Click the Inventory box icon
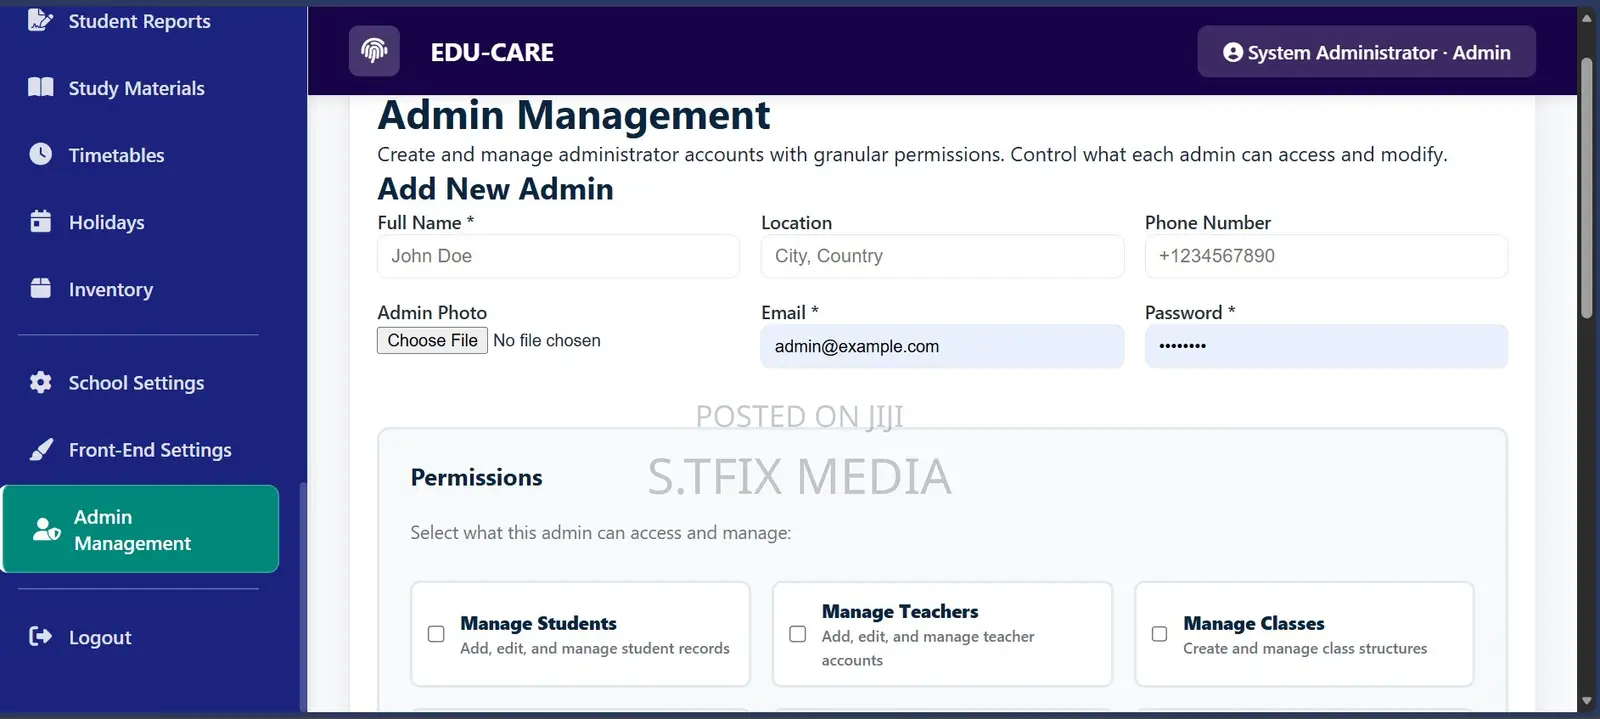This screenshot has width=1600, height=719. (40, 288)
